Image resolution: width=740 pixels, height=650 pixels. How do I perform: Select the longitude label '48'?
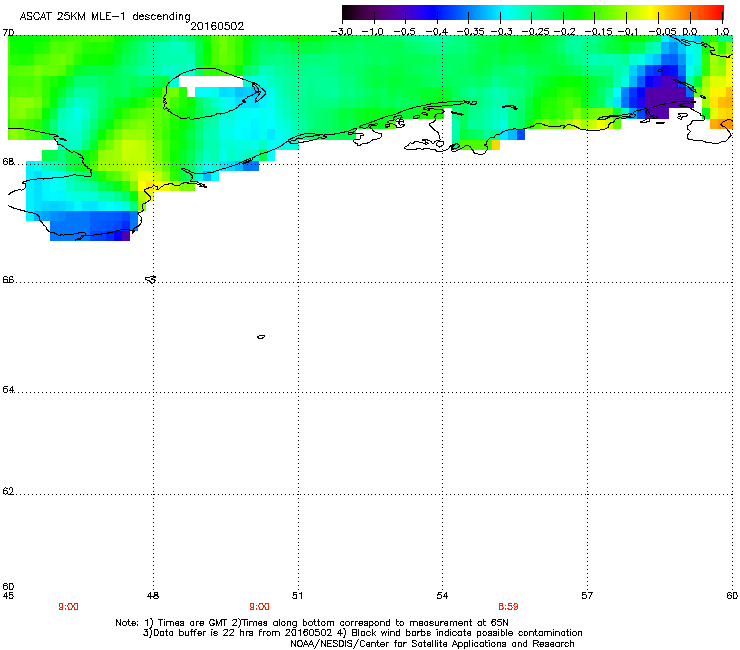pyautogui.click(x=153, y=596)
